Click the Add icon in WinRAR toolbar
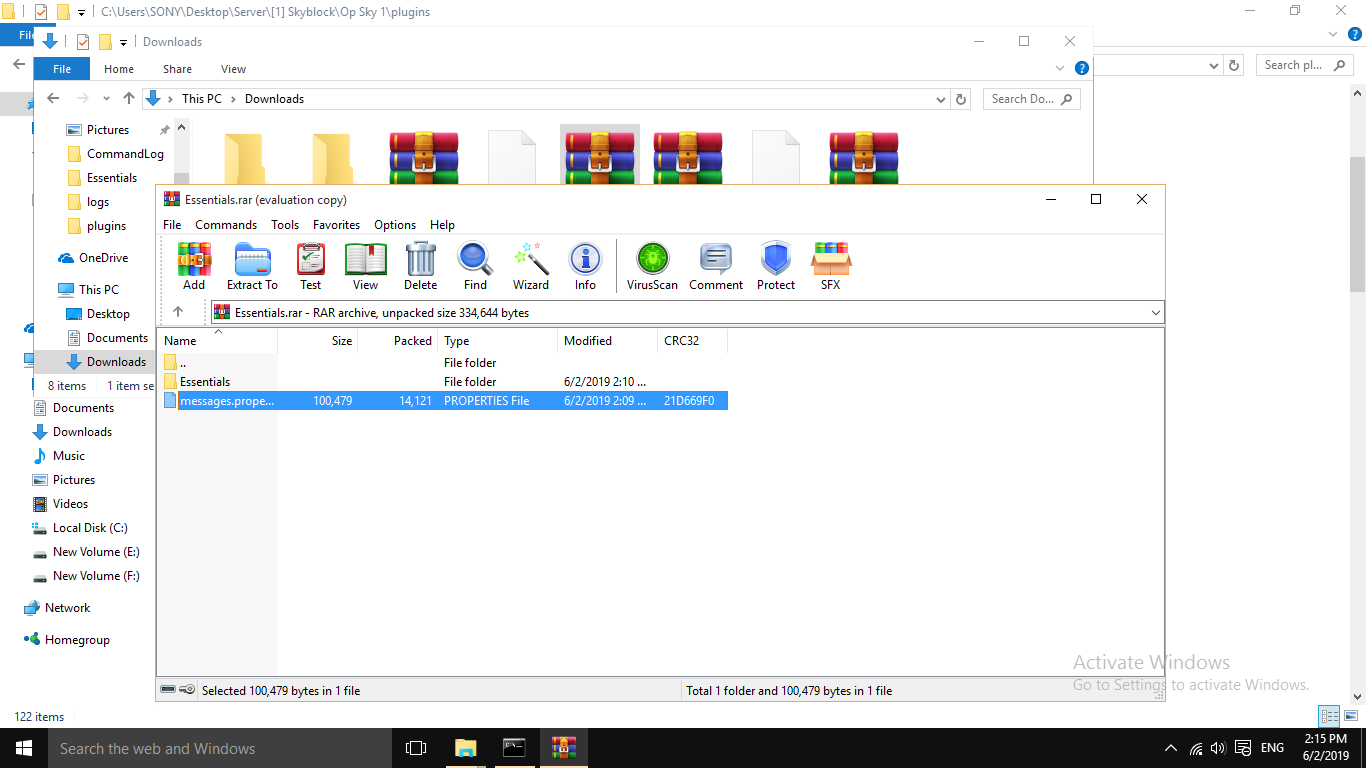Screen dimensions: 1366x768 pyautogui.click(x=194, y=266)
